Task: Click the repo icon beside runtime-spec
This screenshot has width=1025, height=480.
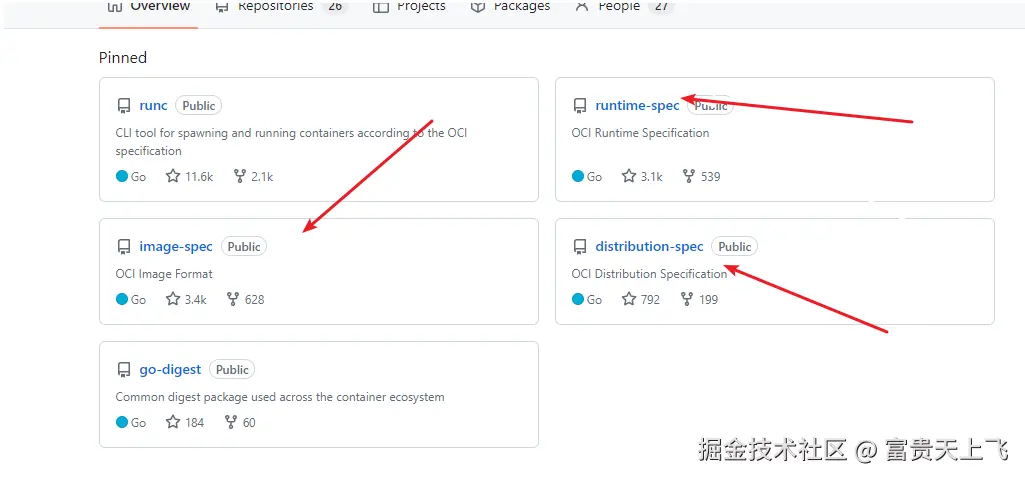Action: point(579,106)
